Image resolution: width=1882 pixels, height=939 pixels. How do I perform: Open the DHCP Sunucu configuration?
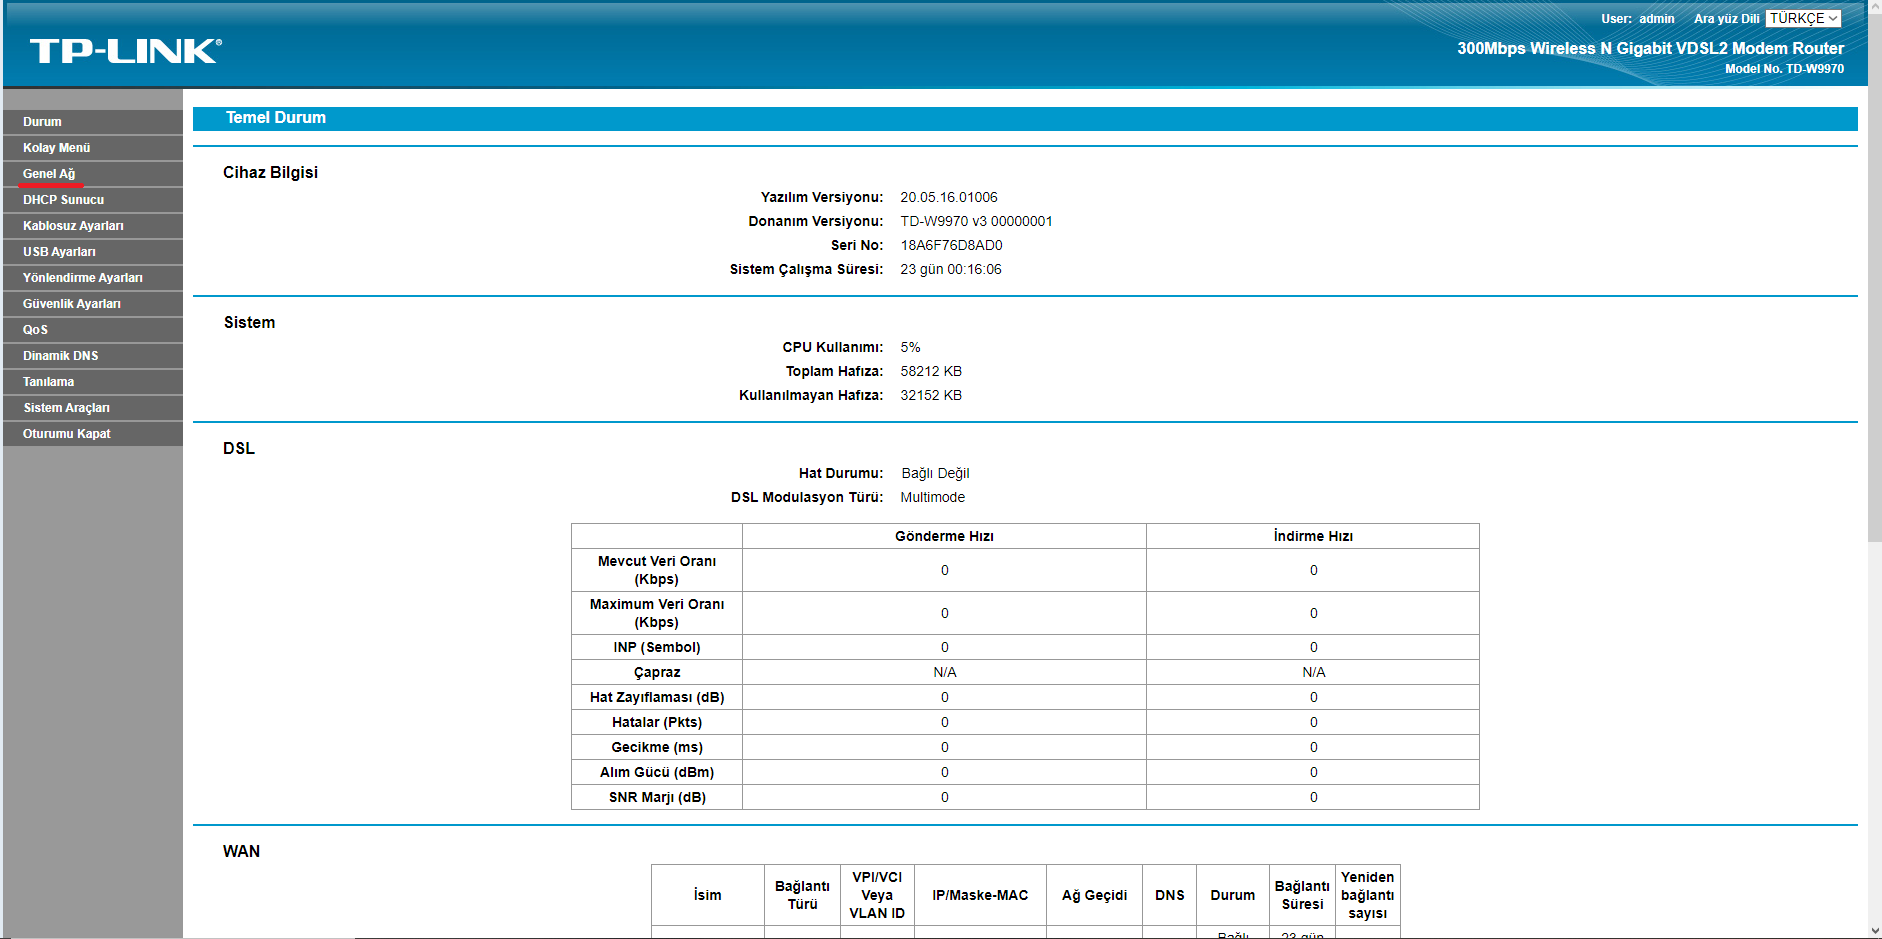[x=63, y=199]
